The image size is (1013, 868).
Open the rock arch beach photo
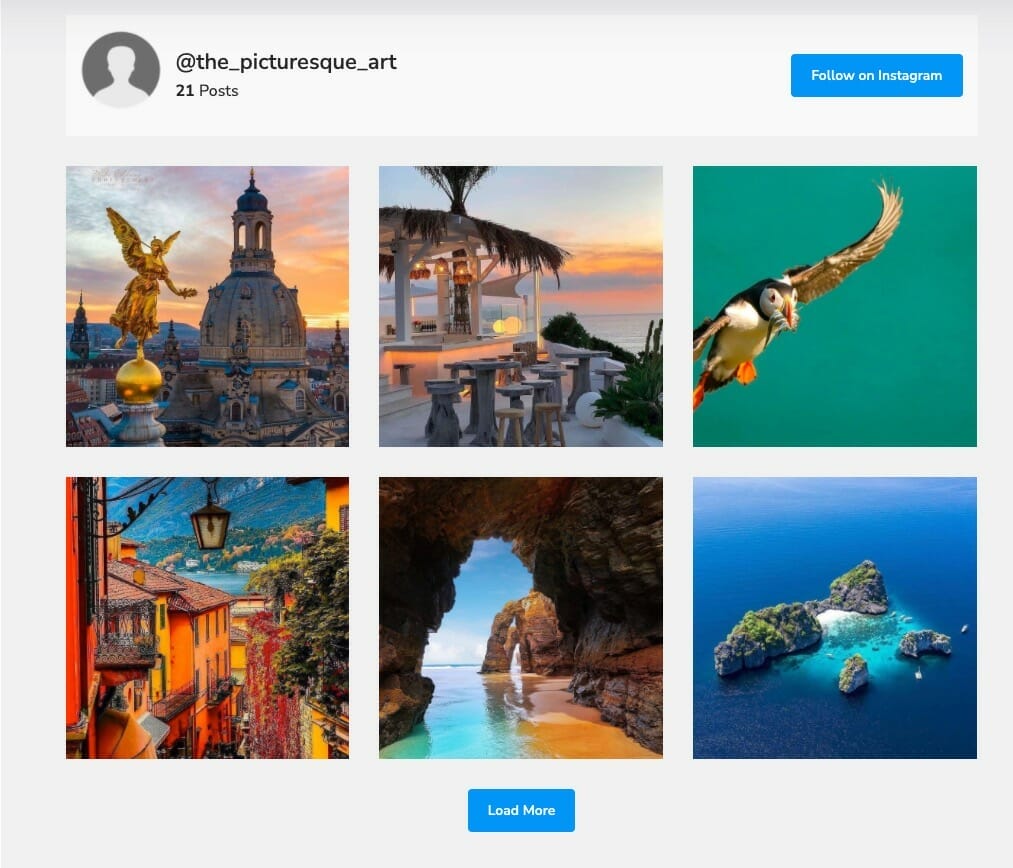[x=520, y=617]
